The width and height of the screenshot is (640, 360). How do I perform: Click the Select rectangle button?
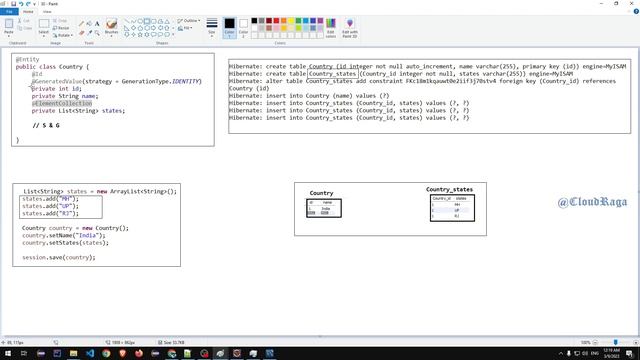[44, 25]
